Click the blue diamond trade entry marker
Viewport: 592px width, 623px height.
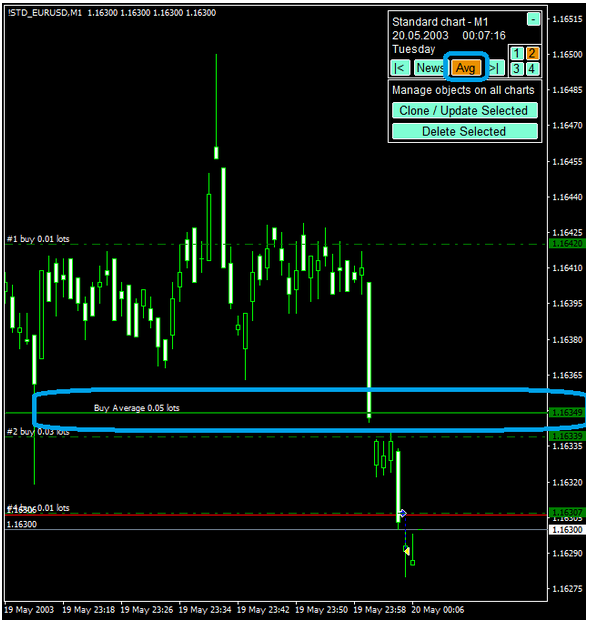[403, 513]
